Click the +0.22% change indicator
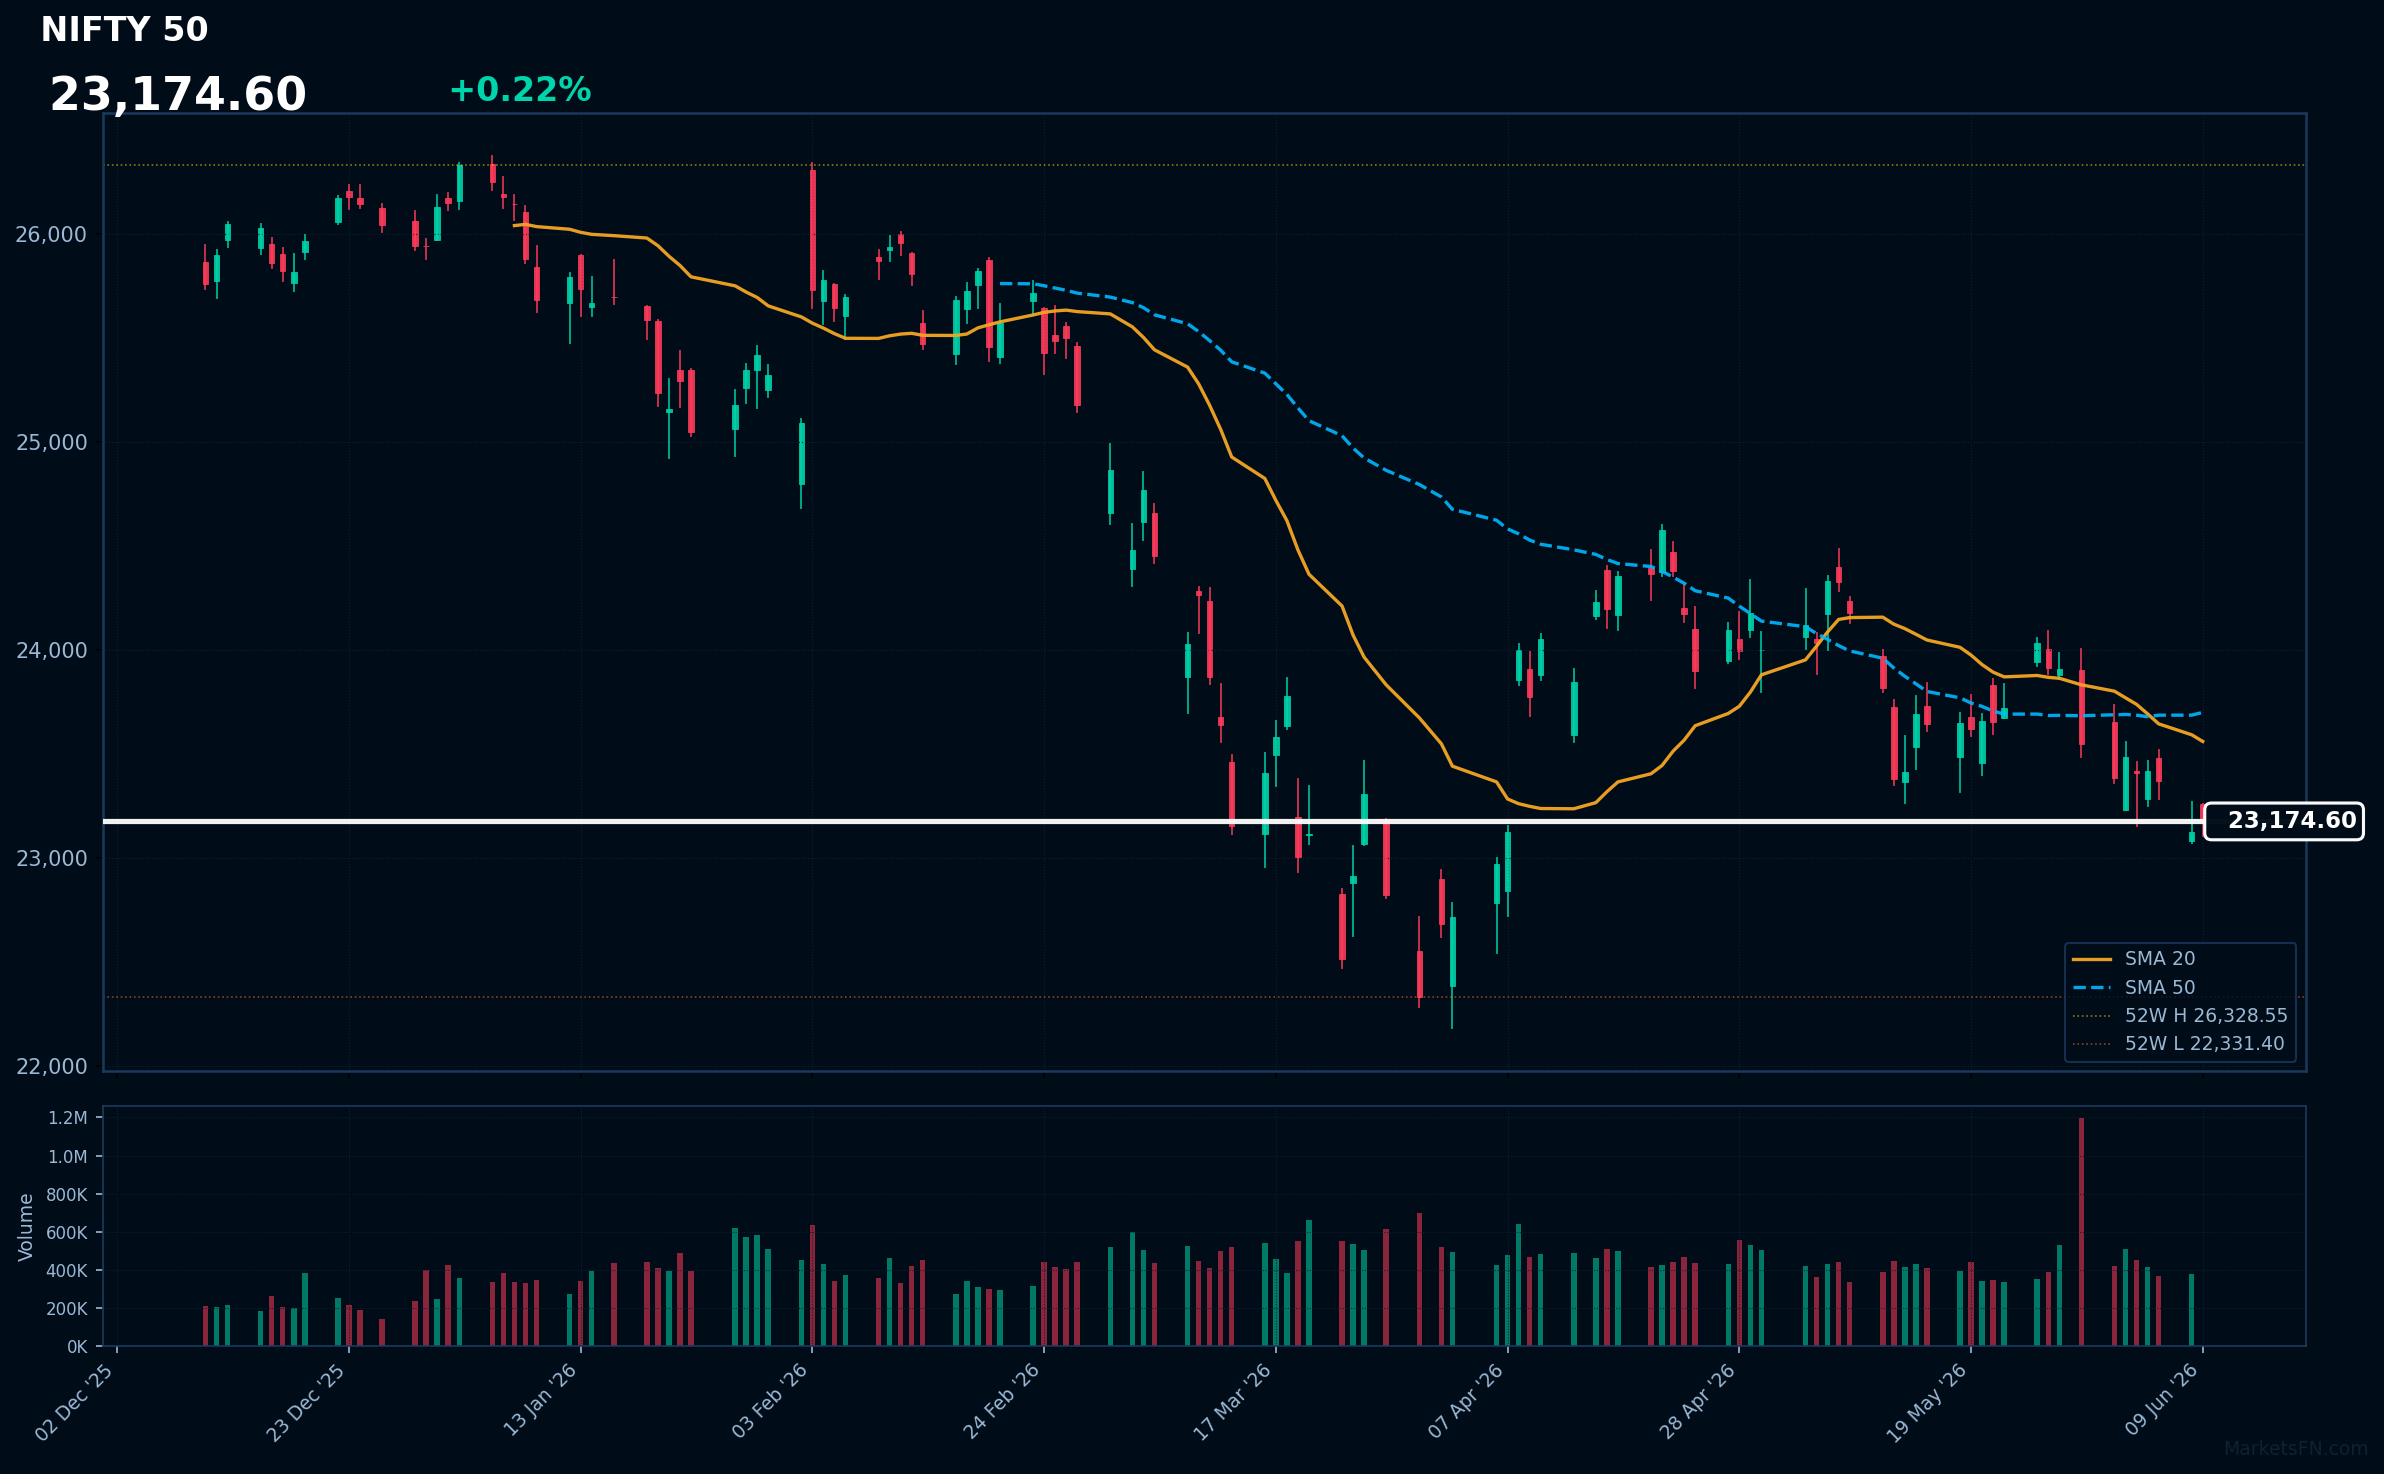The image size is (2384, 1474). [x=520, y=90]
